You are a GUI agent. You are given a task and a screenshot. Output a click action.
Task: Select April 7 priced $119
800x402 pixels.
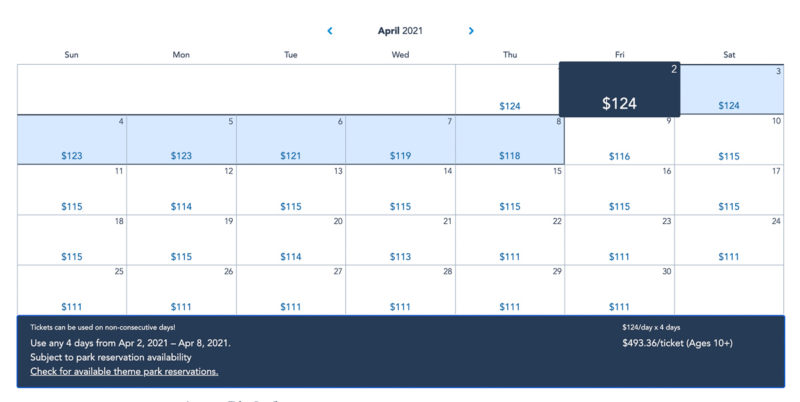pos(401,139)
